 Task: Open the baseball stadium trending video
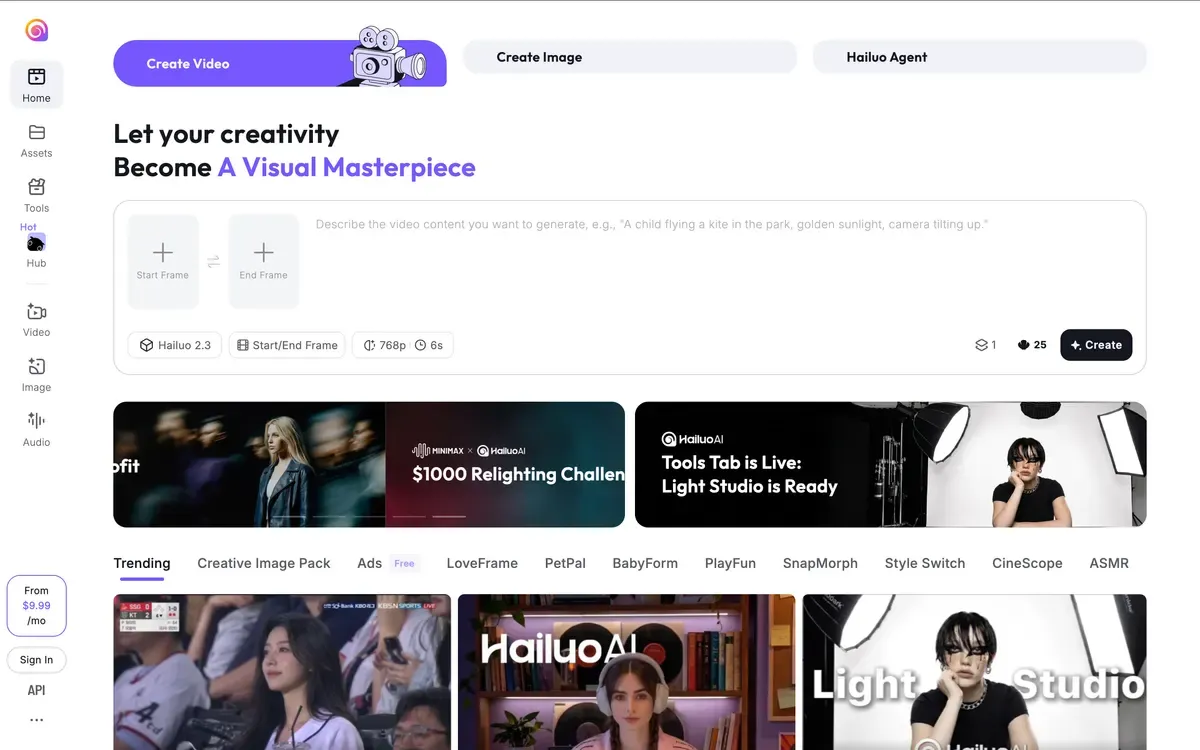282,672
